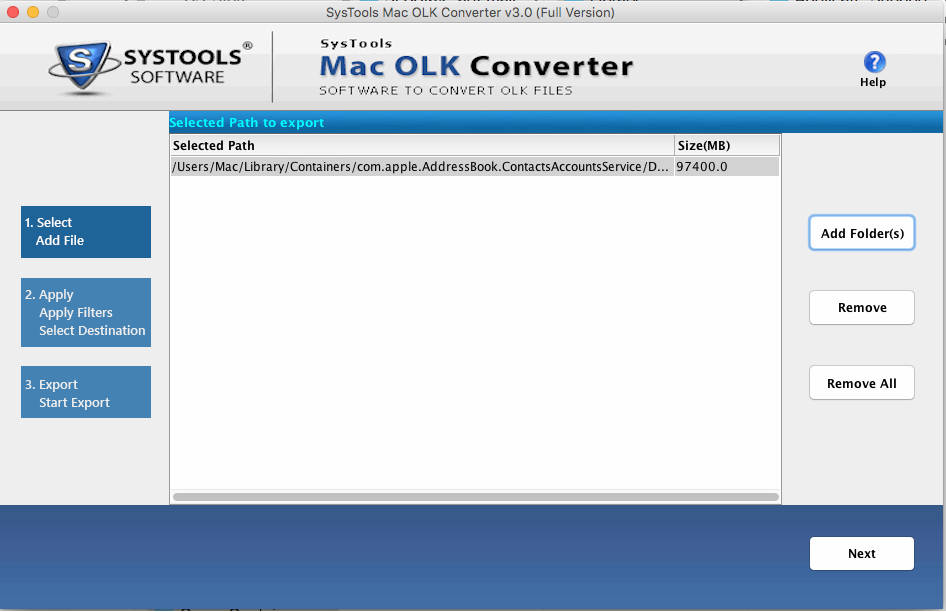Image resolution: width=946 pixels, height=612 pixels.
Task: Close the window with red button
Action: 13,12
